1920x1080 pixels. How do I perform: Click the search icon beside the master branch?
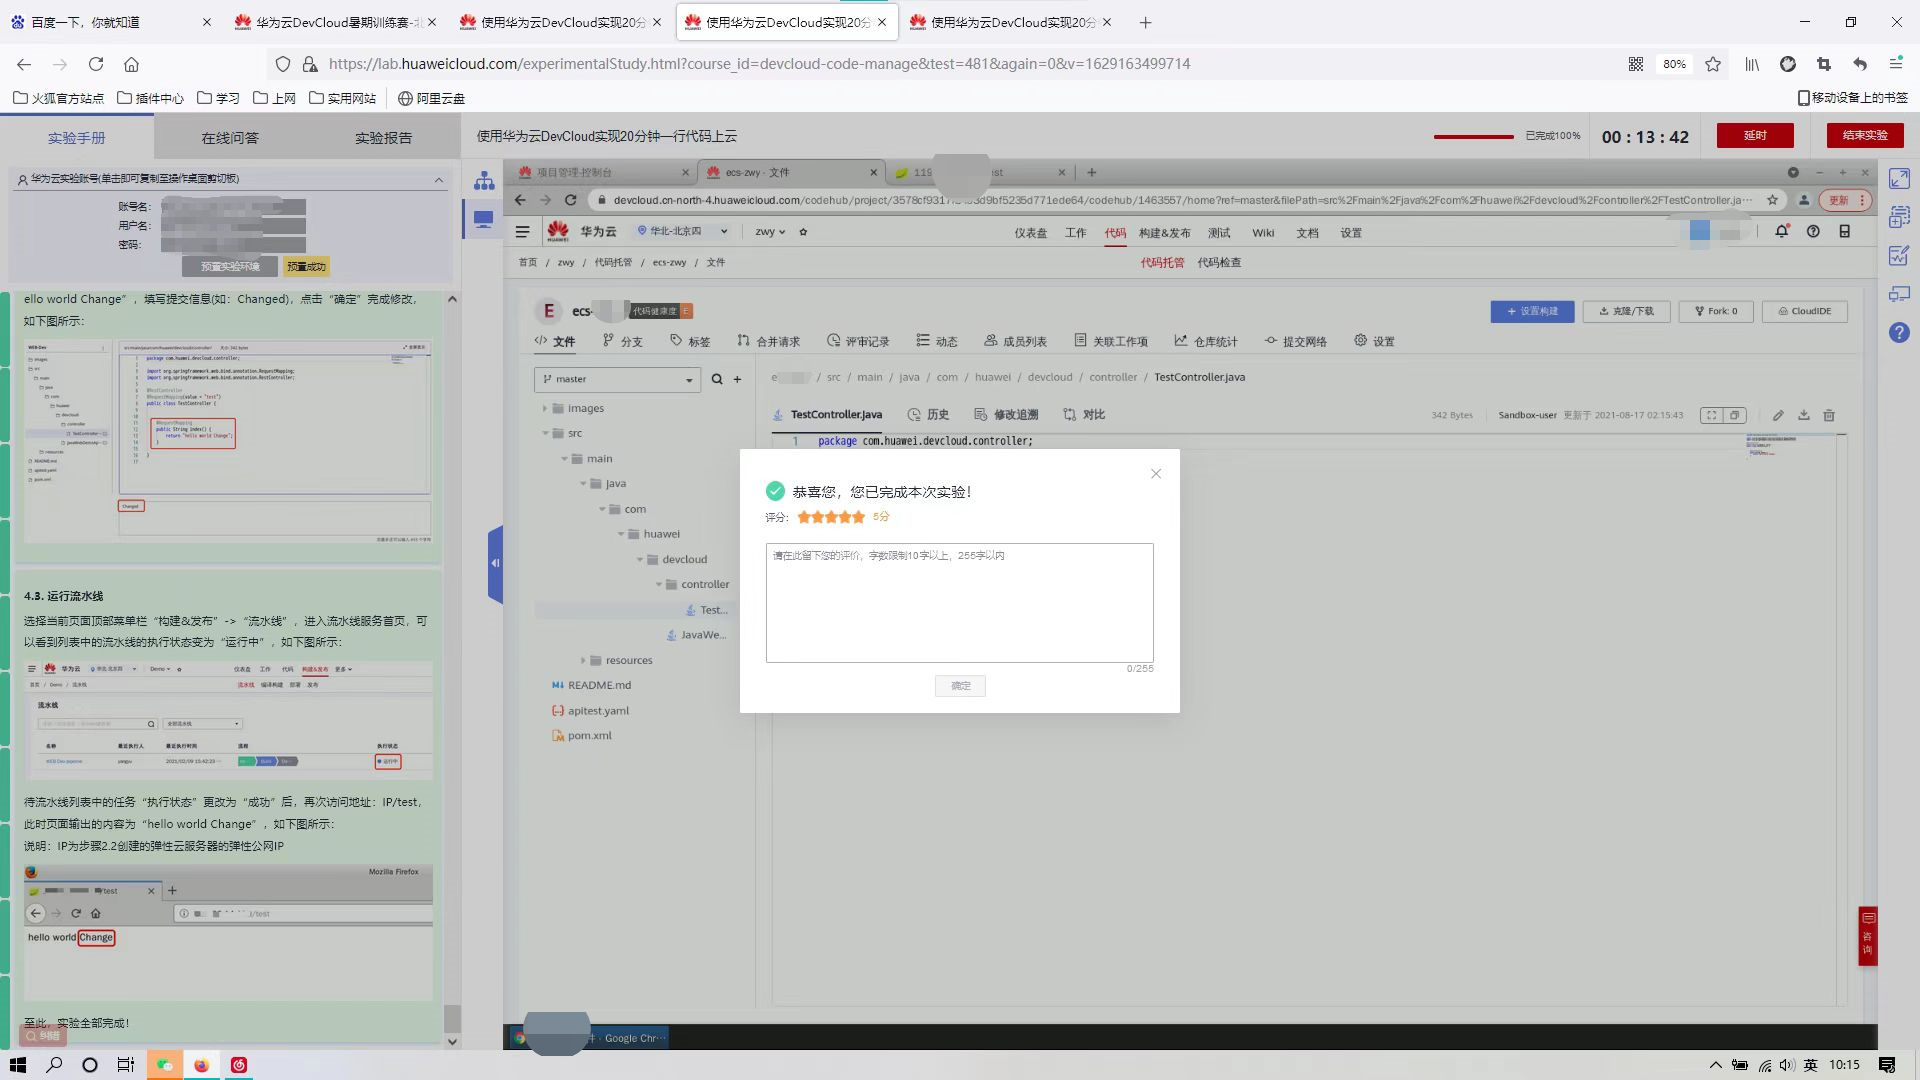717,379
